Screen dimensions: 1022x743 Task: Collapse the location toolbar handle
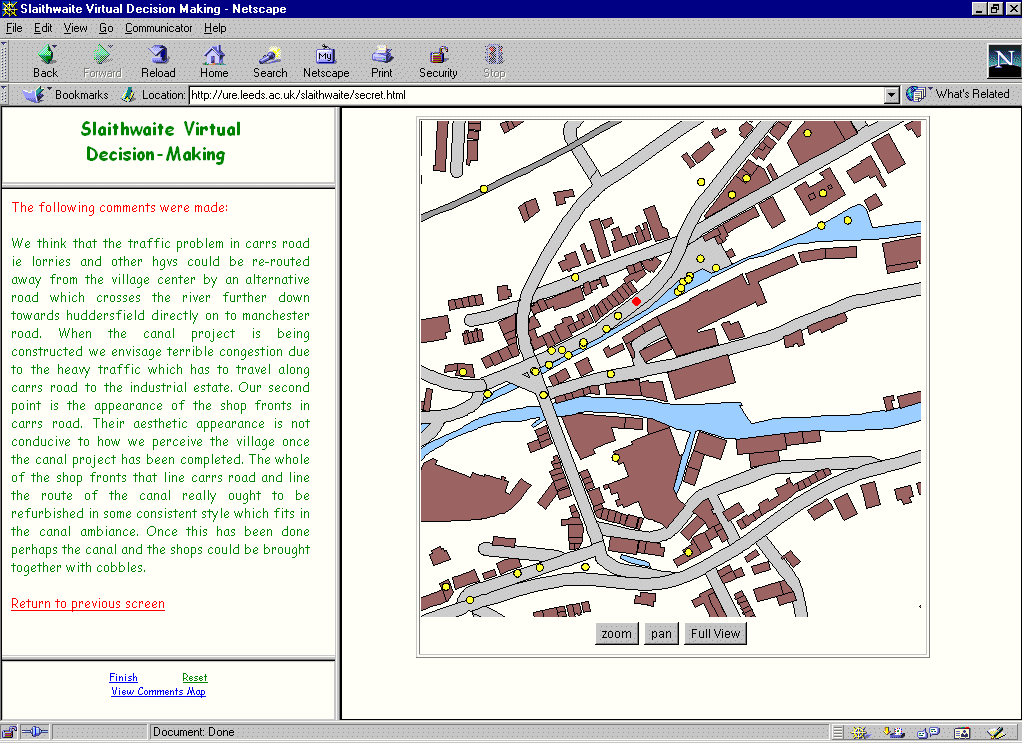point(5,95)
